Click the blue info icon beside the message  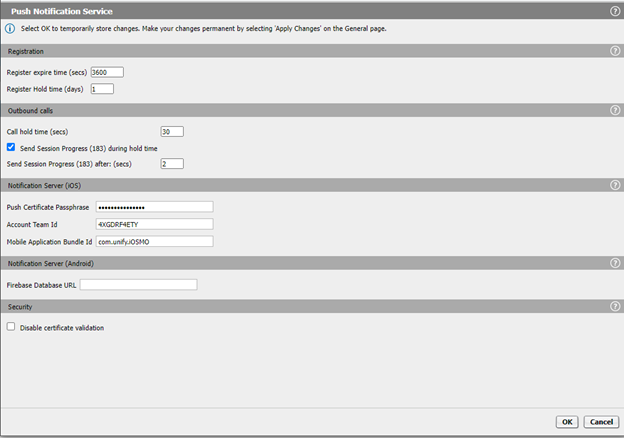coord(10,29)
